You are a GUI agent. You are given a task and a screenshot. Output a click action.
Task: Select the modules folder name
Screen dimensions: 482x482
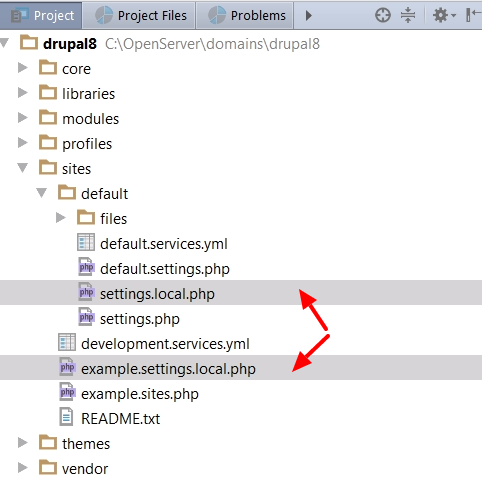pos(90,119)
